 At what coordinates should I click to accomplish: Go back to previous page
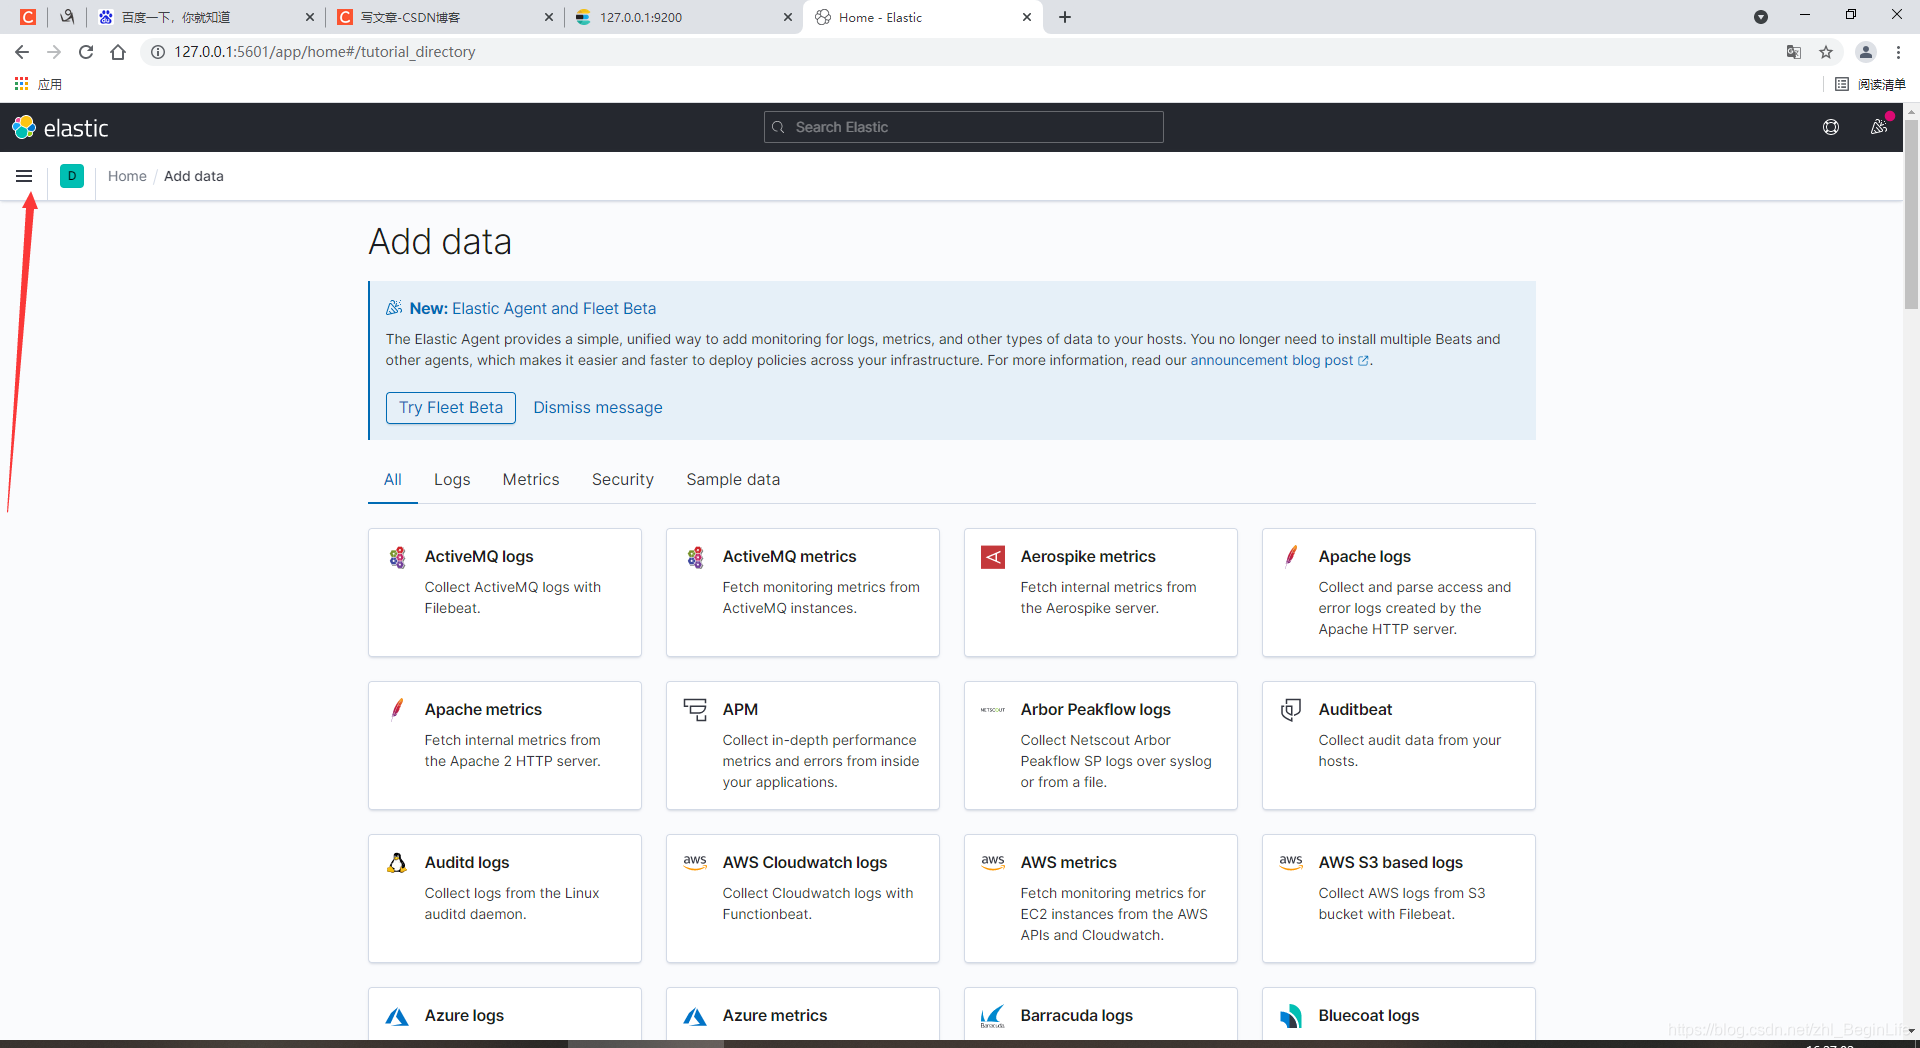22,52
